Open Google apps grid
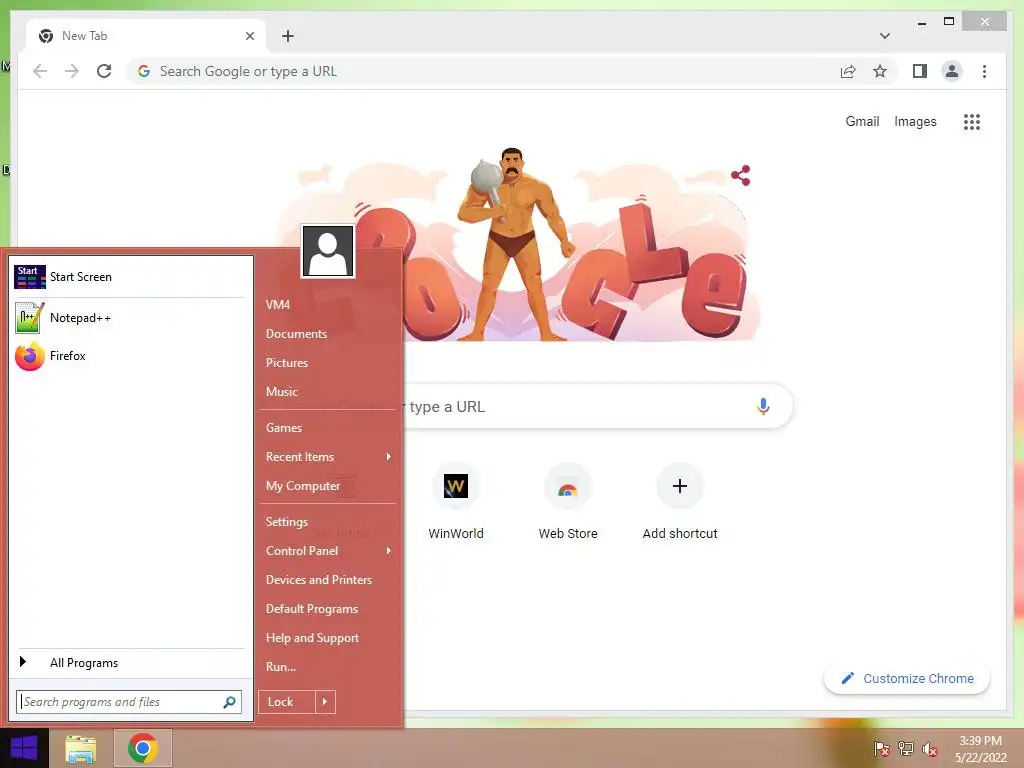The height and width of the screenshot is (768, 1024). 972,121
